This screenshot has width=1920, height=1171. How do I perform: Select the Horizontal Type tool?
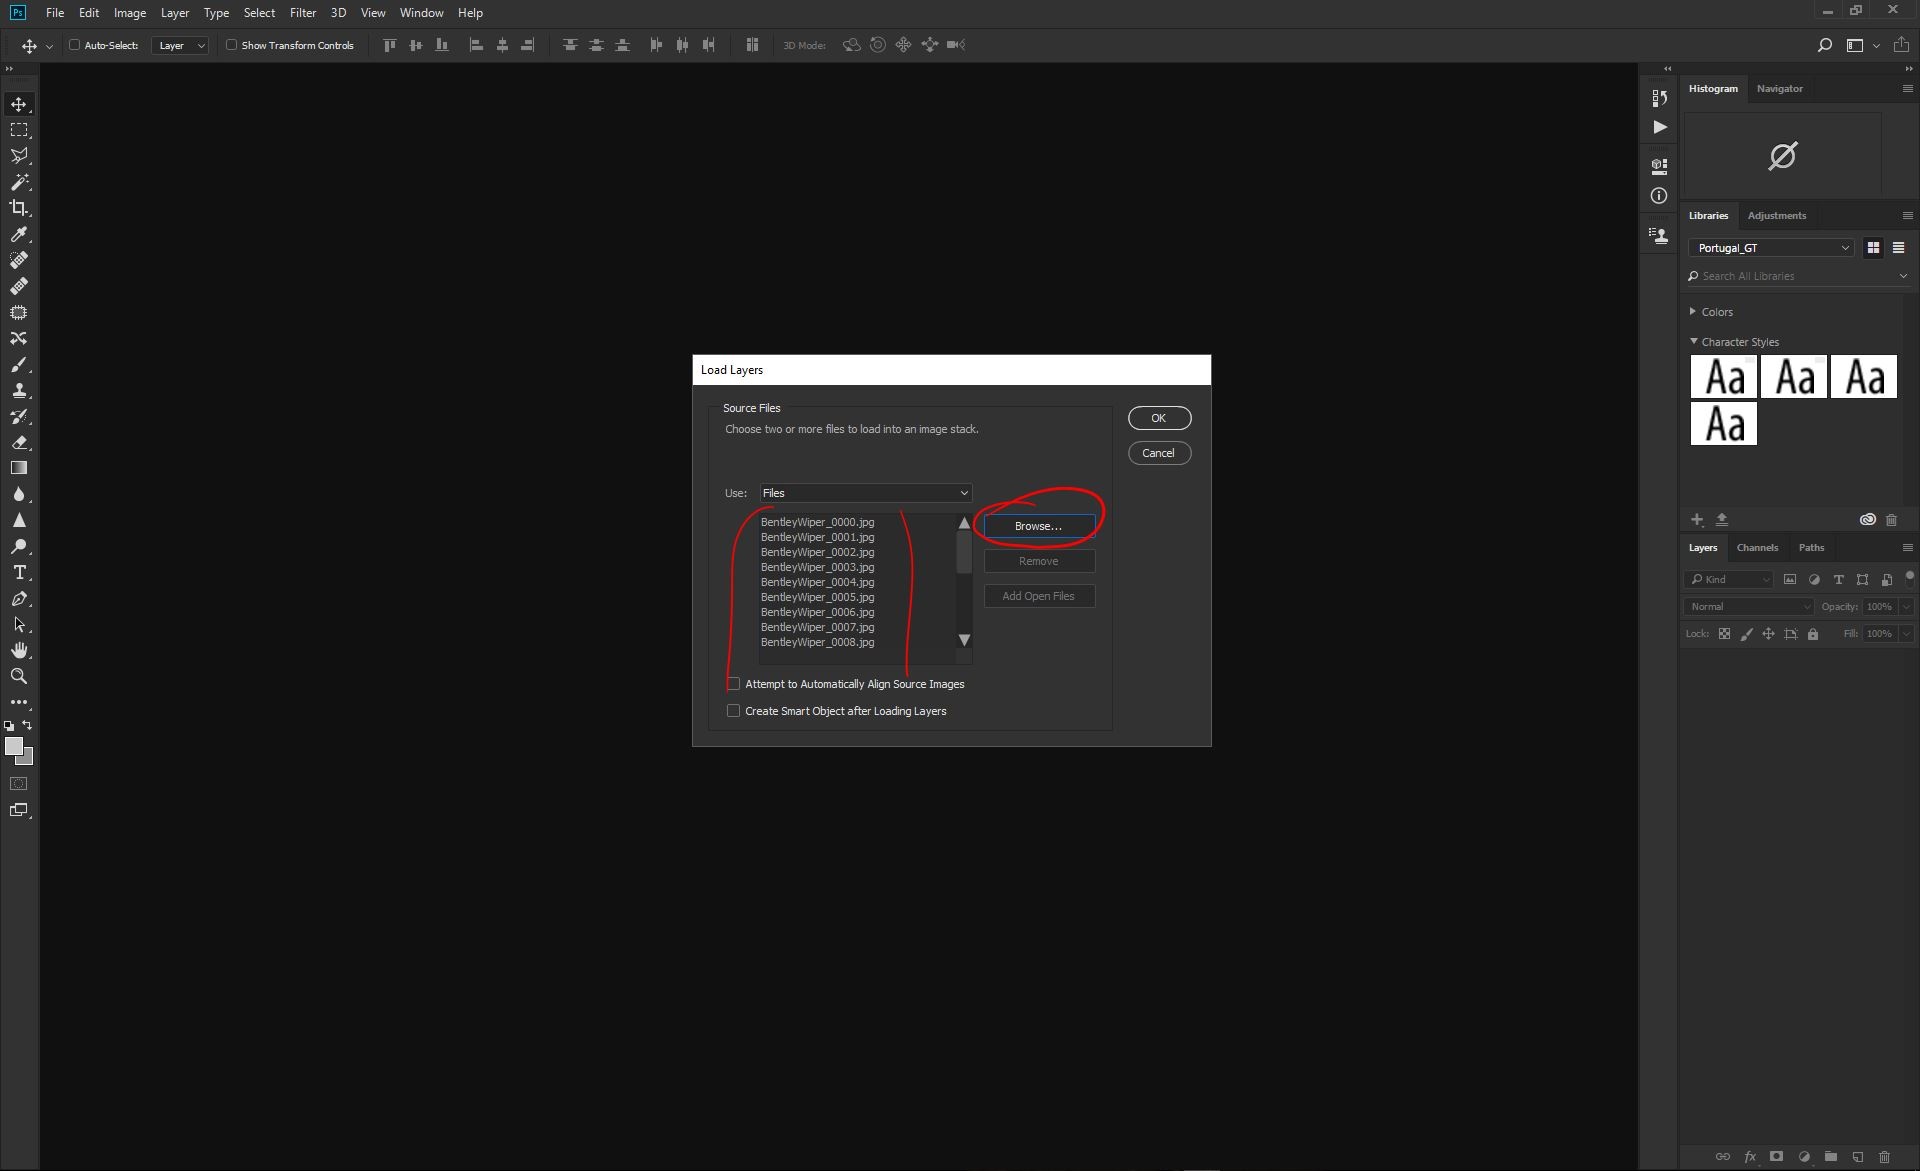(19, 573)
